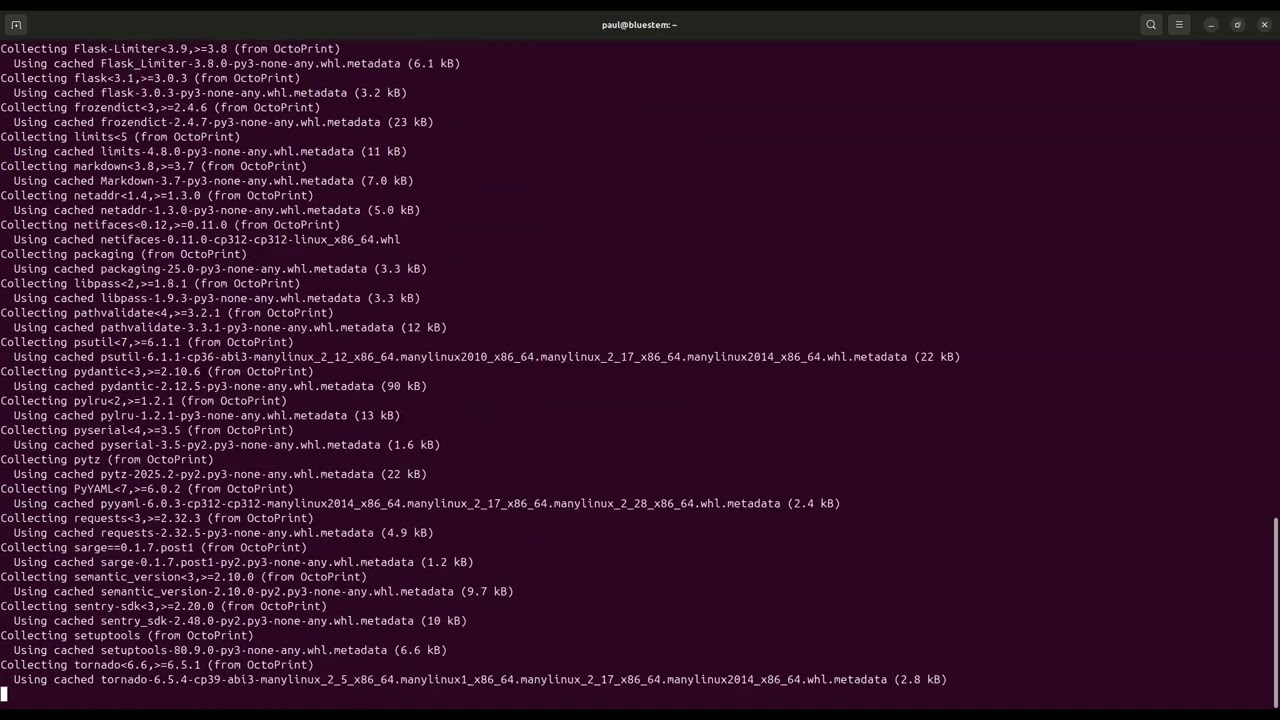Click the frozendict-2.4.7 cached metadata line
This screenshot has width=1280, height=720.
pyautogui.click(x=223, y=122)
